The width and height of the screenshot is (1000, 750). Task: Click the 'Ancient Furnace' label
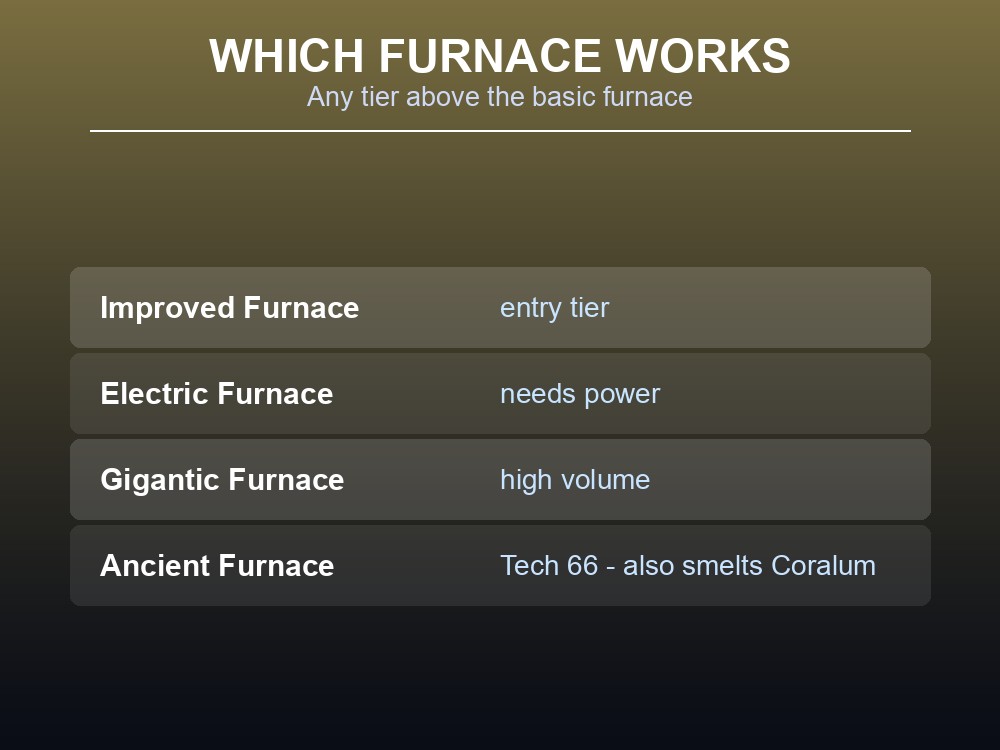click(x=217, y=566)
